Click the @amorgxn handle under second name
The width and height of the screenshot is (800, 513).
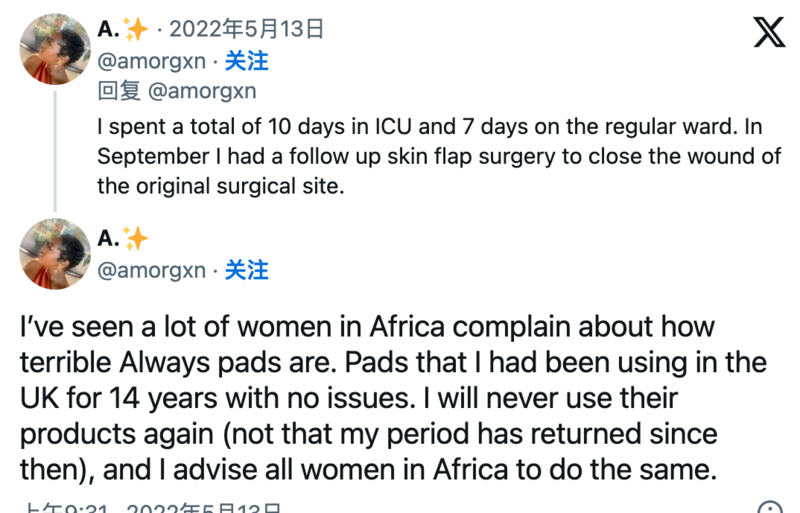(x=151, y=270)
